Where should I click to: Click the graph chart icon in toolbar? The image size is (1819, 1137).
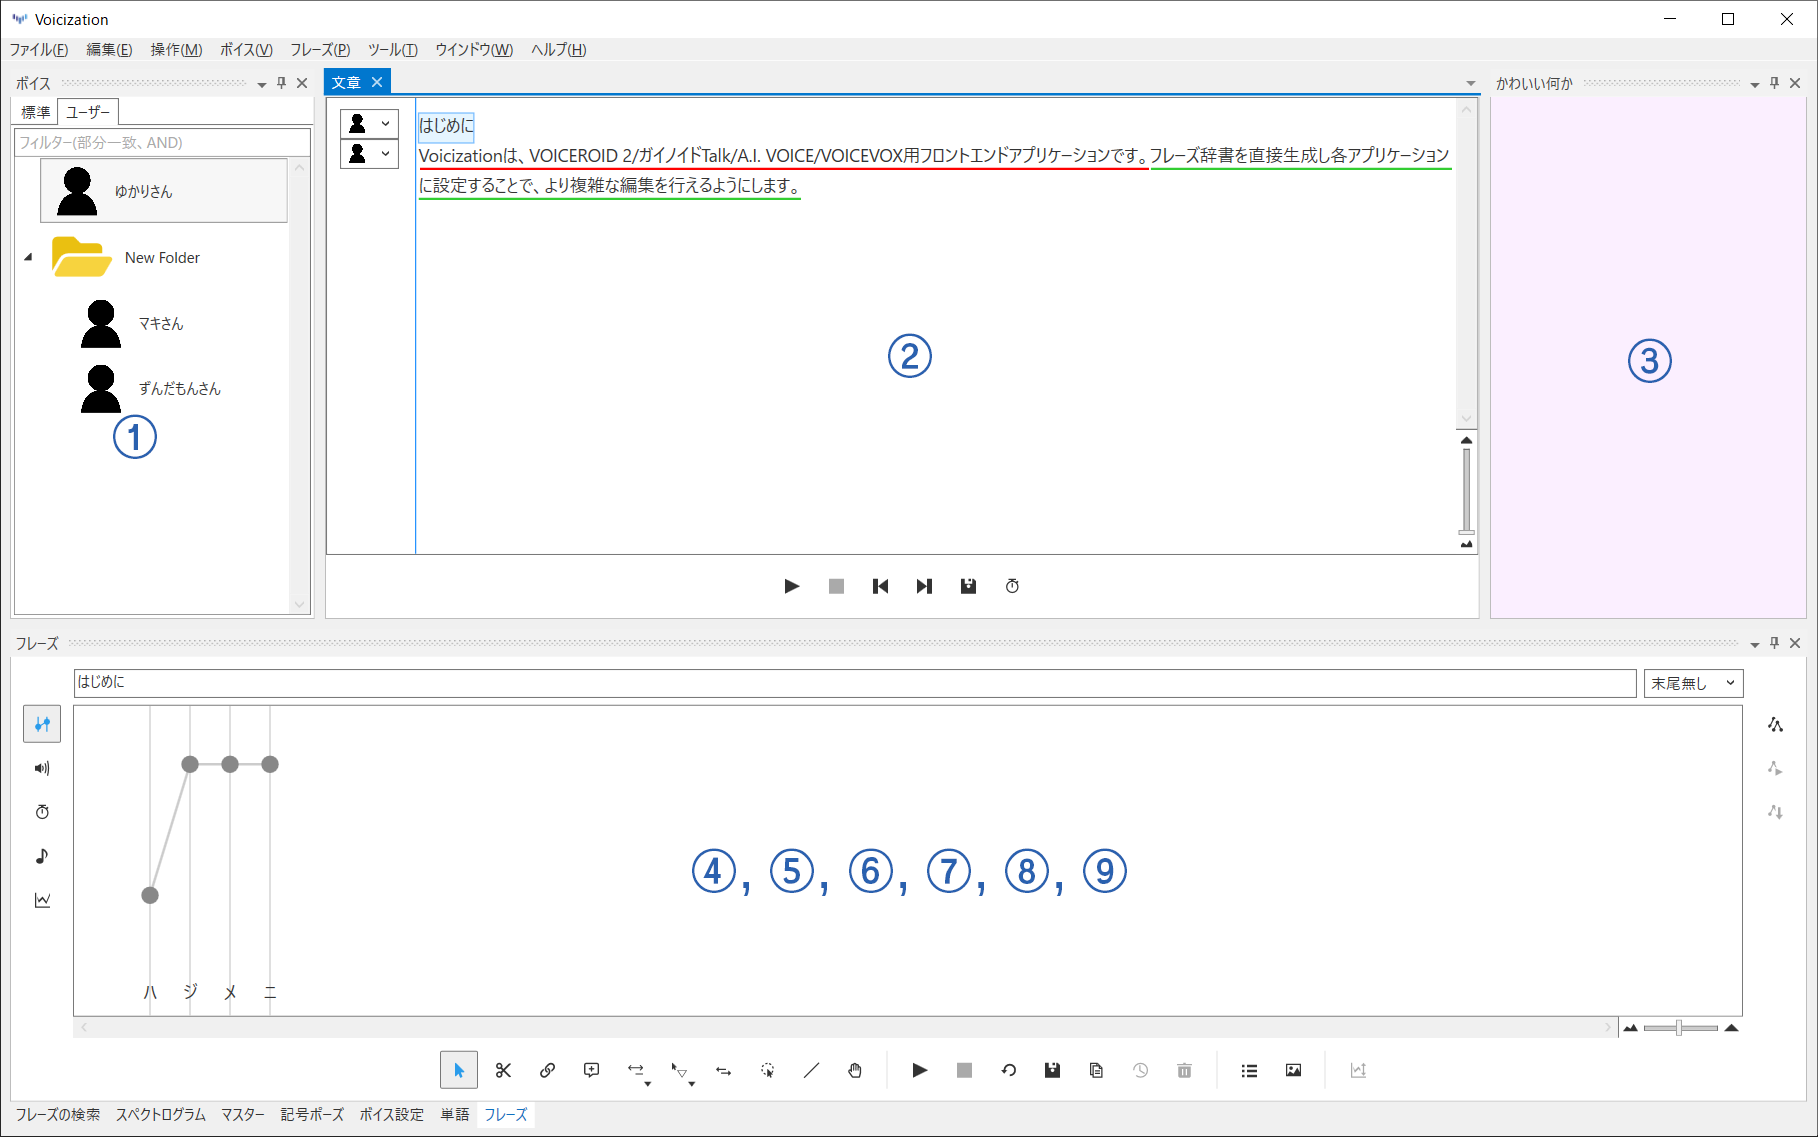(x=1358, y=1070)
